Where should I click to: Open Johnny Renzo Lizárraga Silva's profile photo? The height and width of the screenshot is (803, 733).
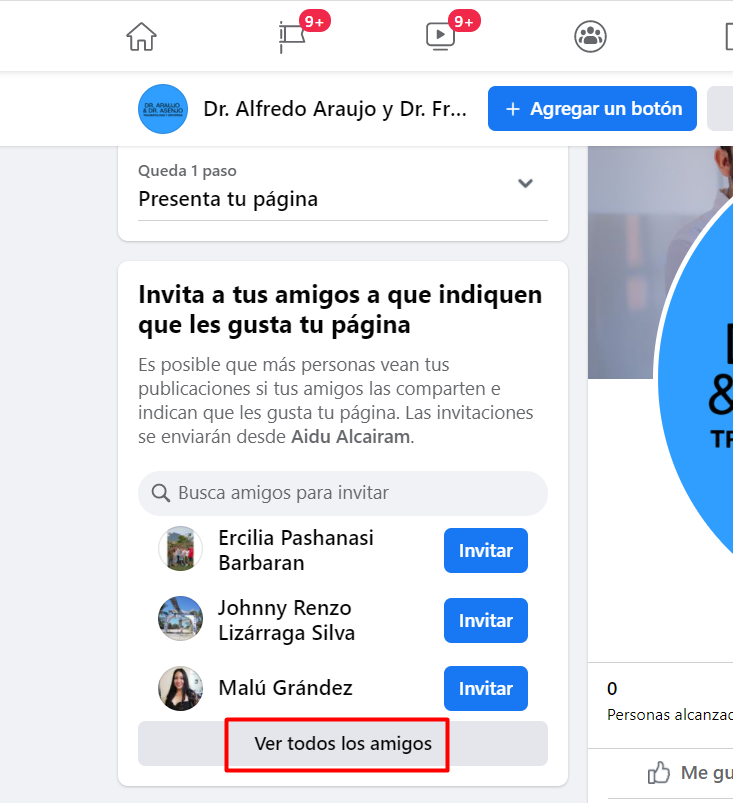pos(180,619)
